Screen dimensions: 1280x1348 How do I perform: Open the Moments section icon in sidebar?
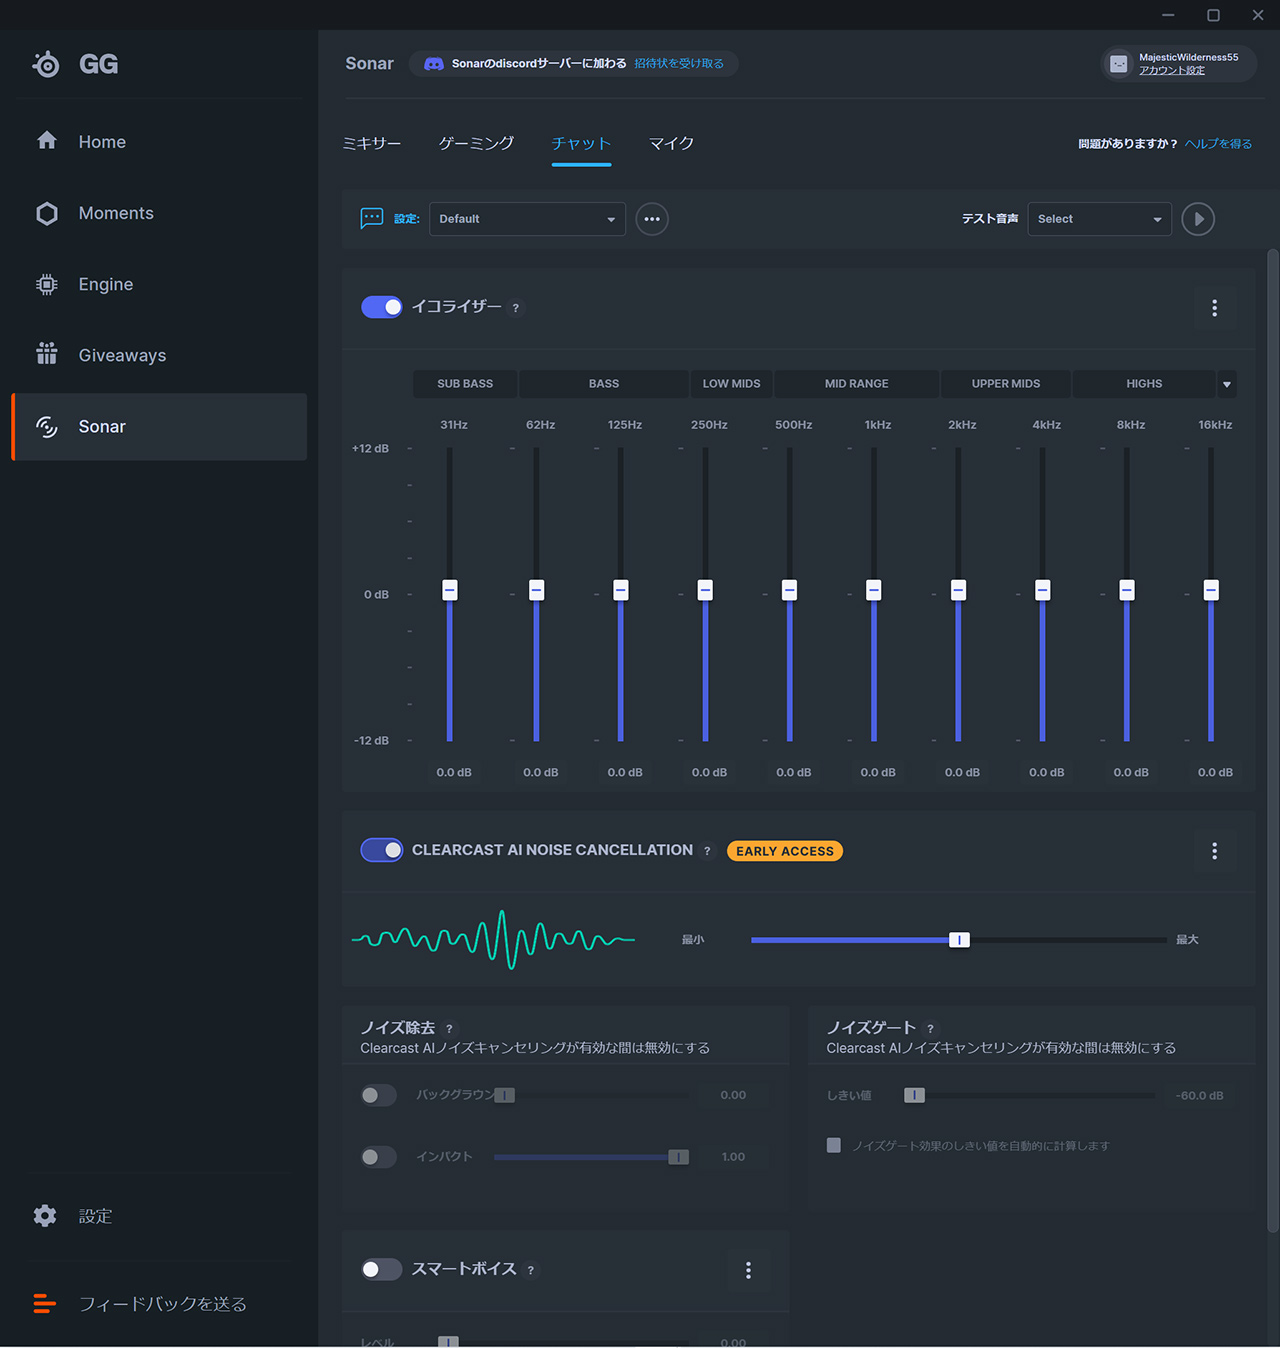coord(47,213)
